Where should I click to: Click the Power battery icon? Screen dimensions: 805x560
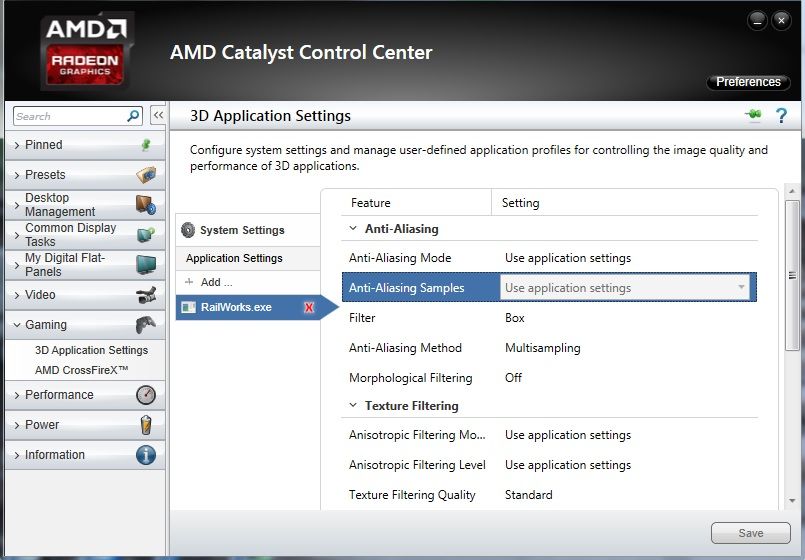146,425
